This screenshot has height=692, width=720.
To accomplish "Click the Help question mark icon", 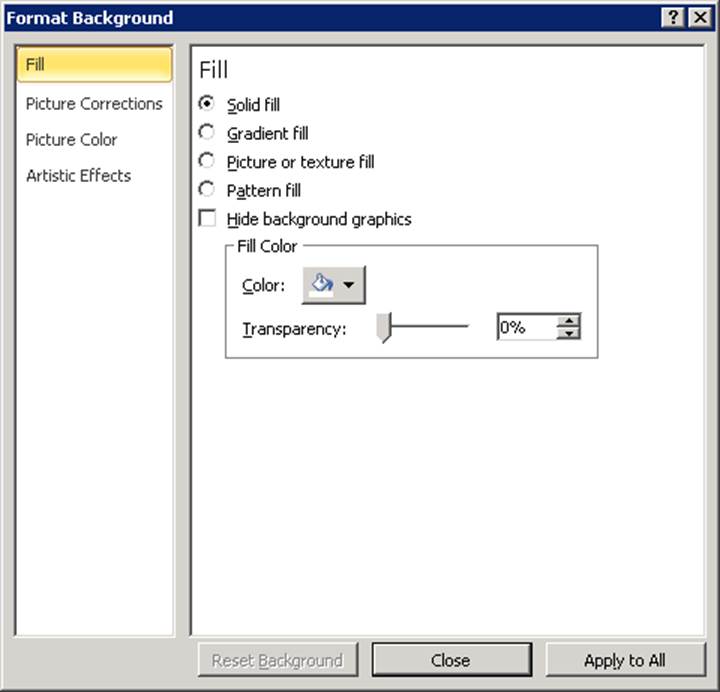I will click(675, 17).
